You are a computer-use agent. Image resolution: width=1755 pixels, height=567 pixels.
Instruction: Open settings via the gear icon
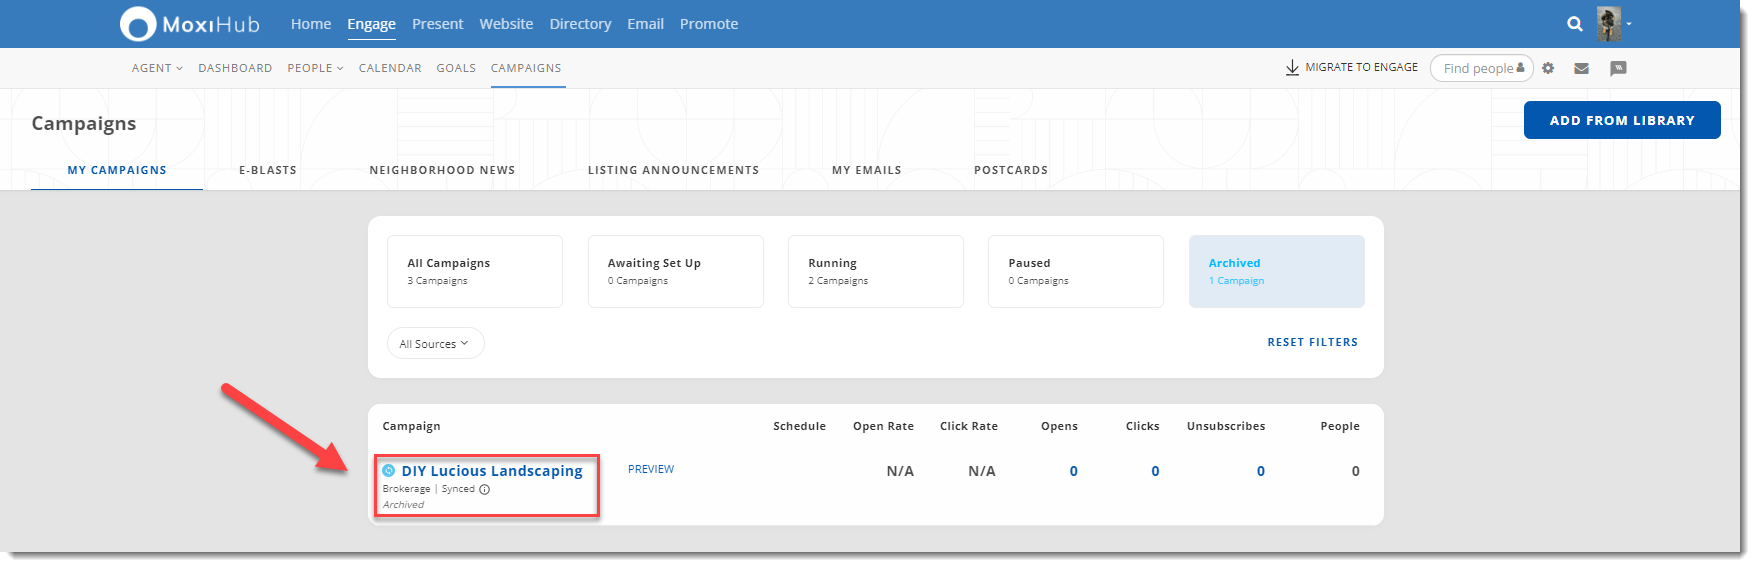(x=1548, y=68)
